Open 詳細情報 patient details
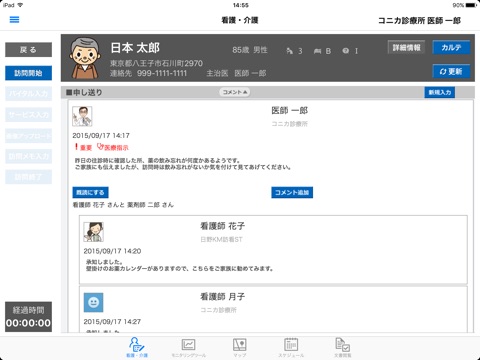The image size is (480, 360). pyautogui.click(x=406, y=47)
